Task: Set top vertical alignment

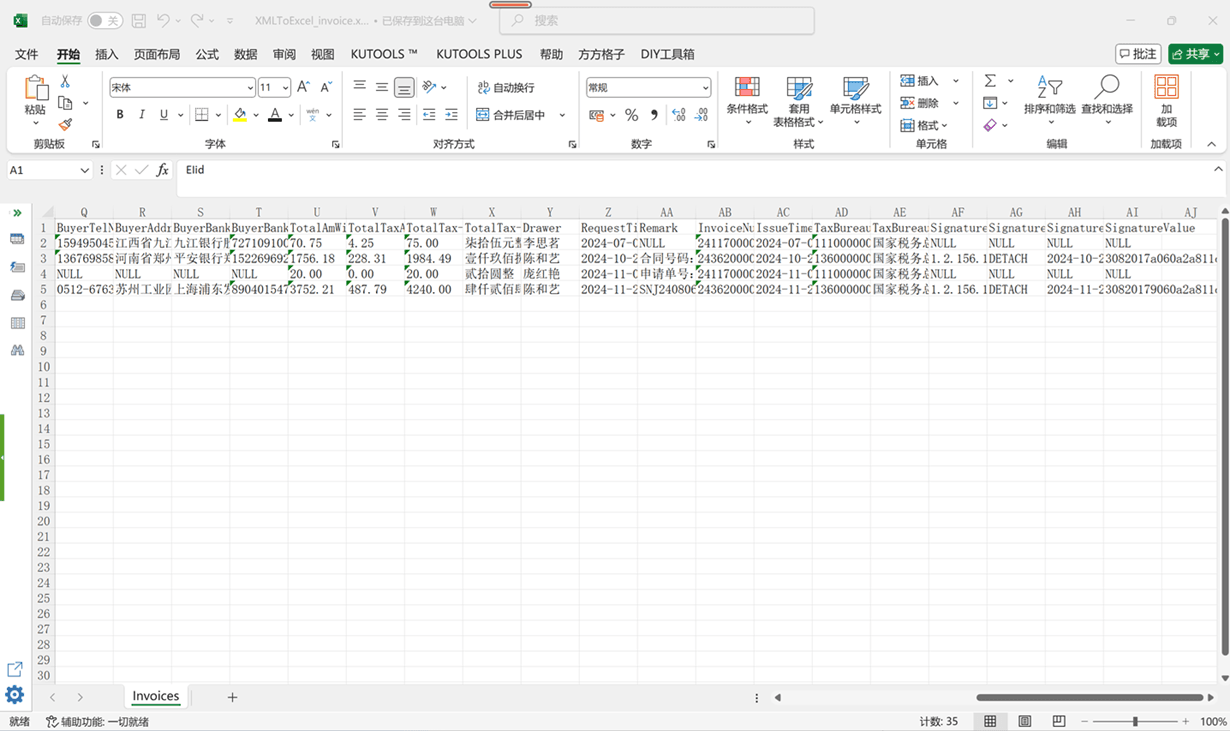Action: (x=360, y=87)
